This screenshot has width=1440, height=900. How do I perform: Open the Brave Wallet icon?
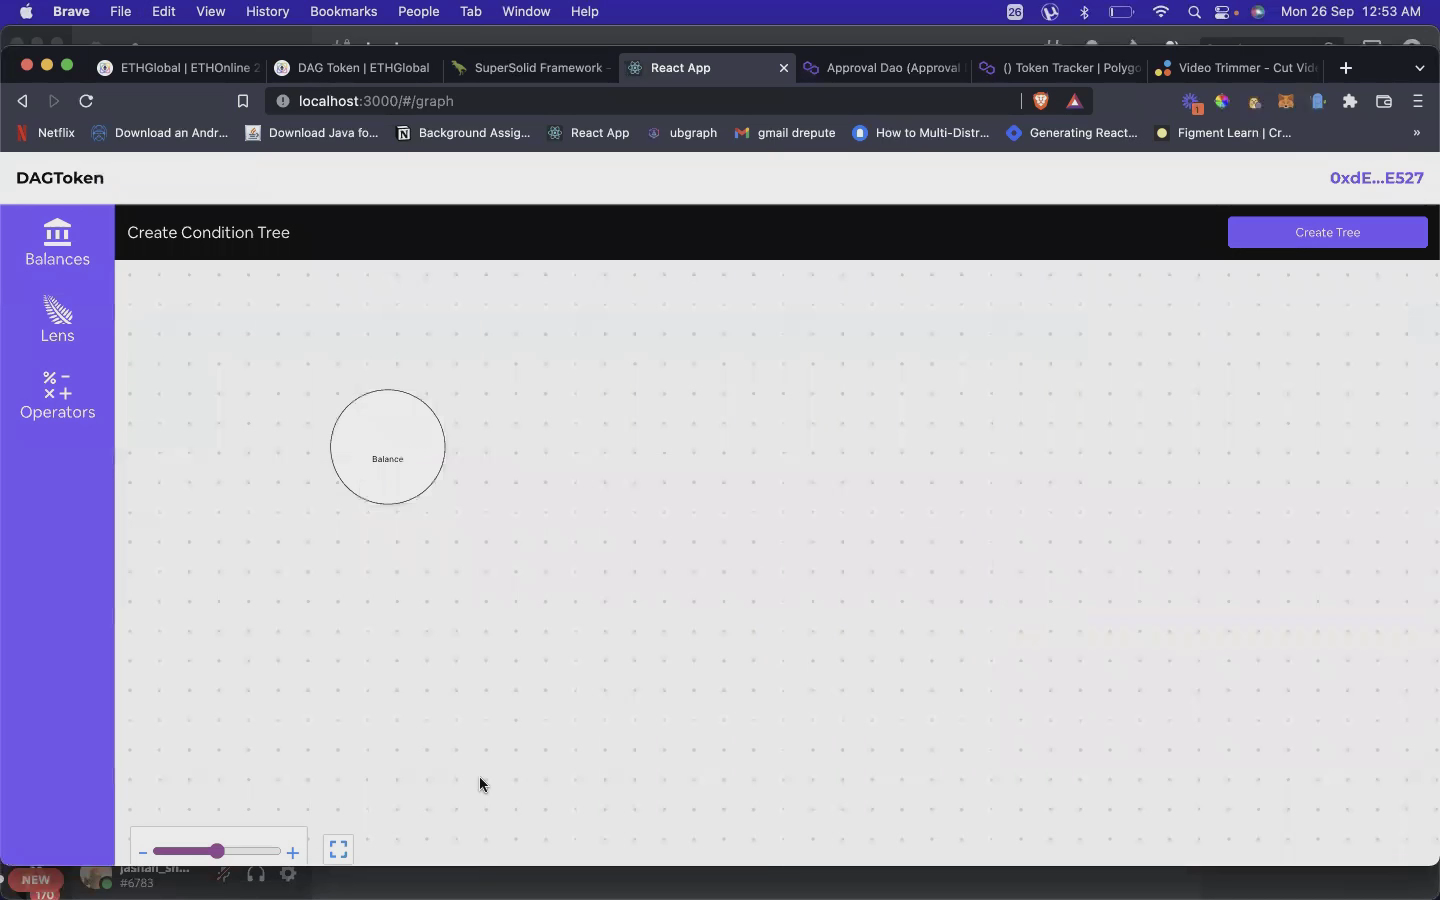1384,101
